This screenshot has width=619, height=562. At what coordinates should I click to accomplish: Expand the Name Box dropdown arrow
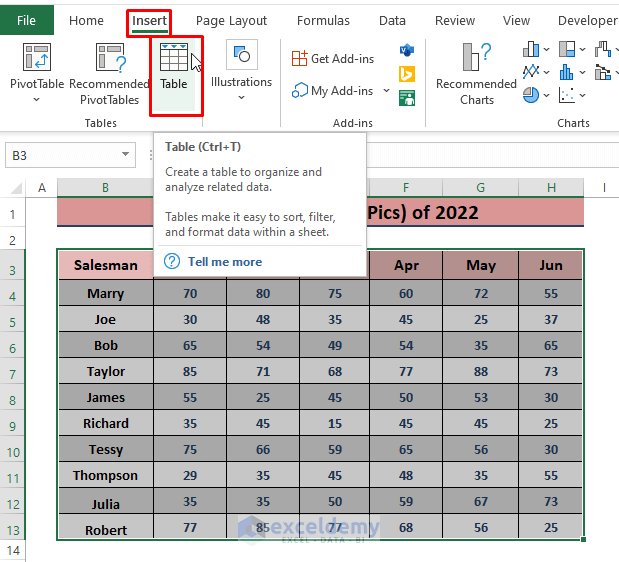tap(126, 154)
